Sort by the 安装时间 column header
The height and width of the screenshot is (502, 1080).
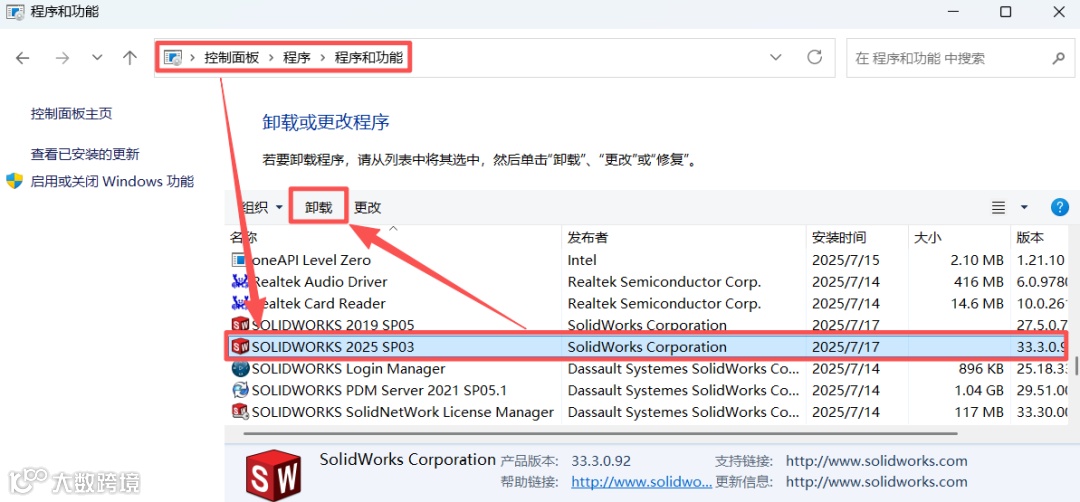839,238
